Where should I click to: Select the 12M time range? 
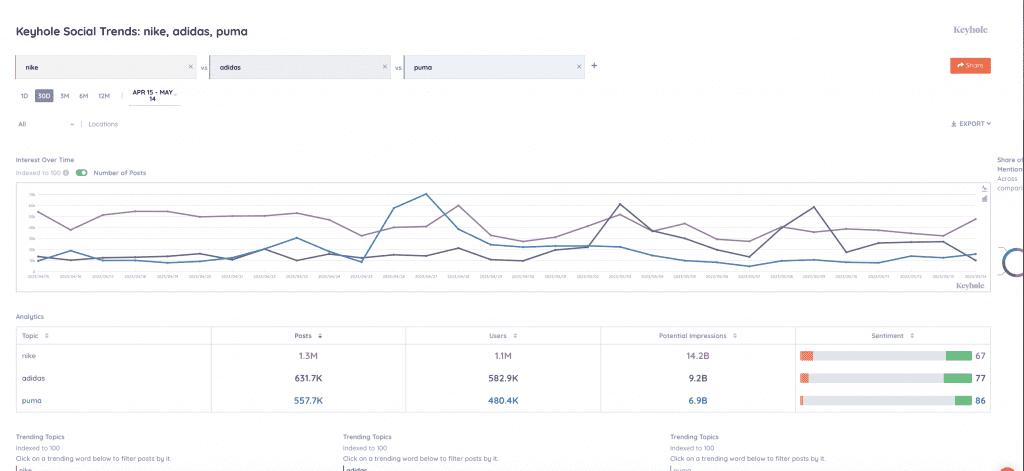[104, 96]
